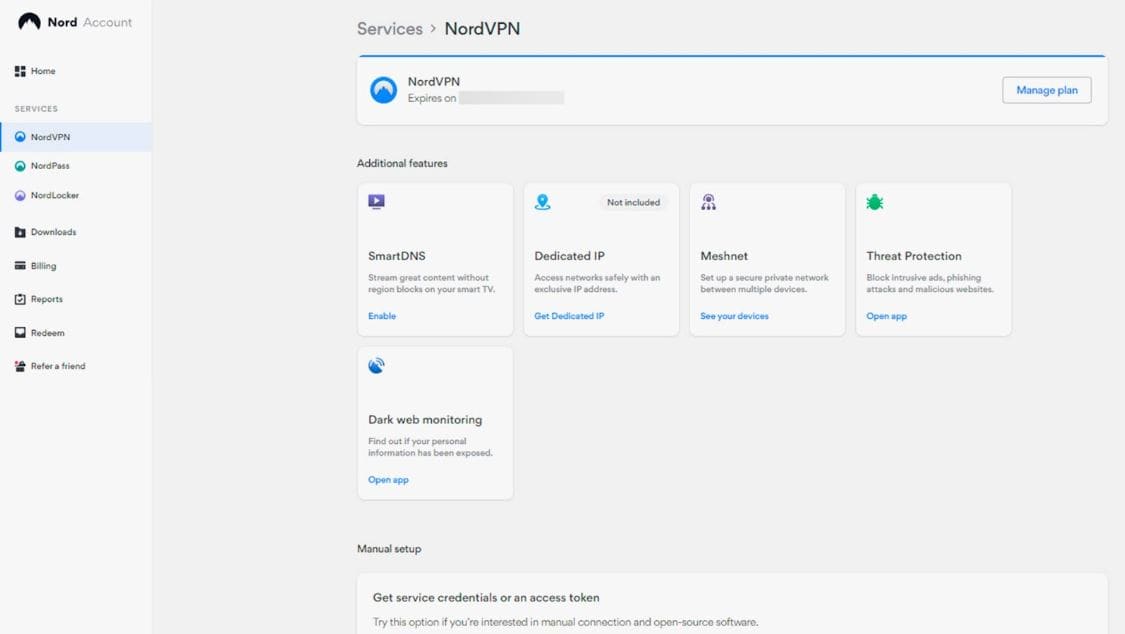The height and width of the screenshot is (634, 1125).
Task: Go to Downloads in the sidebar
Action: point(53,232)
